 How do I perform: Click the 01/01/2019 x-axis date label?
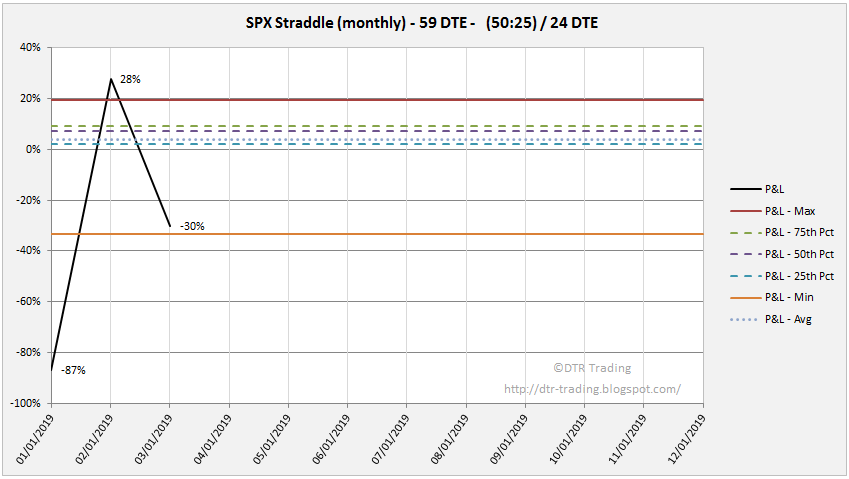coord(34,439)
